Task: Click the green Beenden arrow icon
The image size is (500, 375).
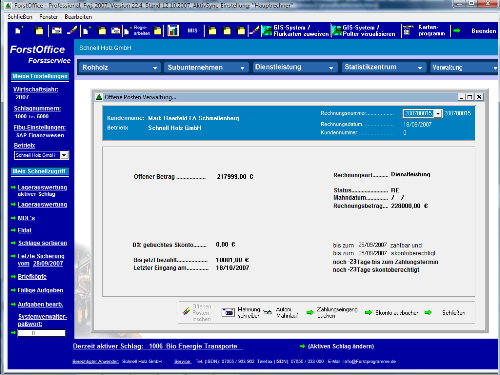Action: click(x=457, y=31)
